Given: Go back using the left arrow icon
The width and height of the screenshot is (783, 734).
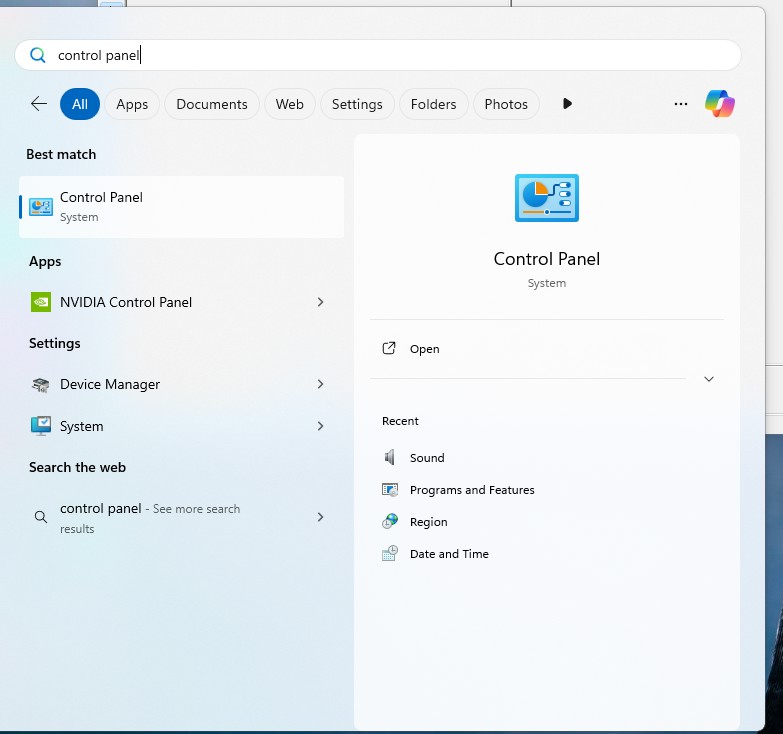Looking at the screenshot, I should 38,104.
